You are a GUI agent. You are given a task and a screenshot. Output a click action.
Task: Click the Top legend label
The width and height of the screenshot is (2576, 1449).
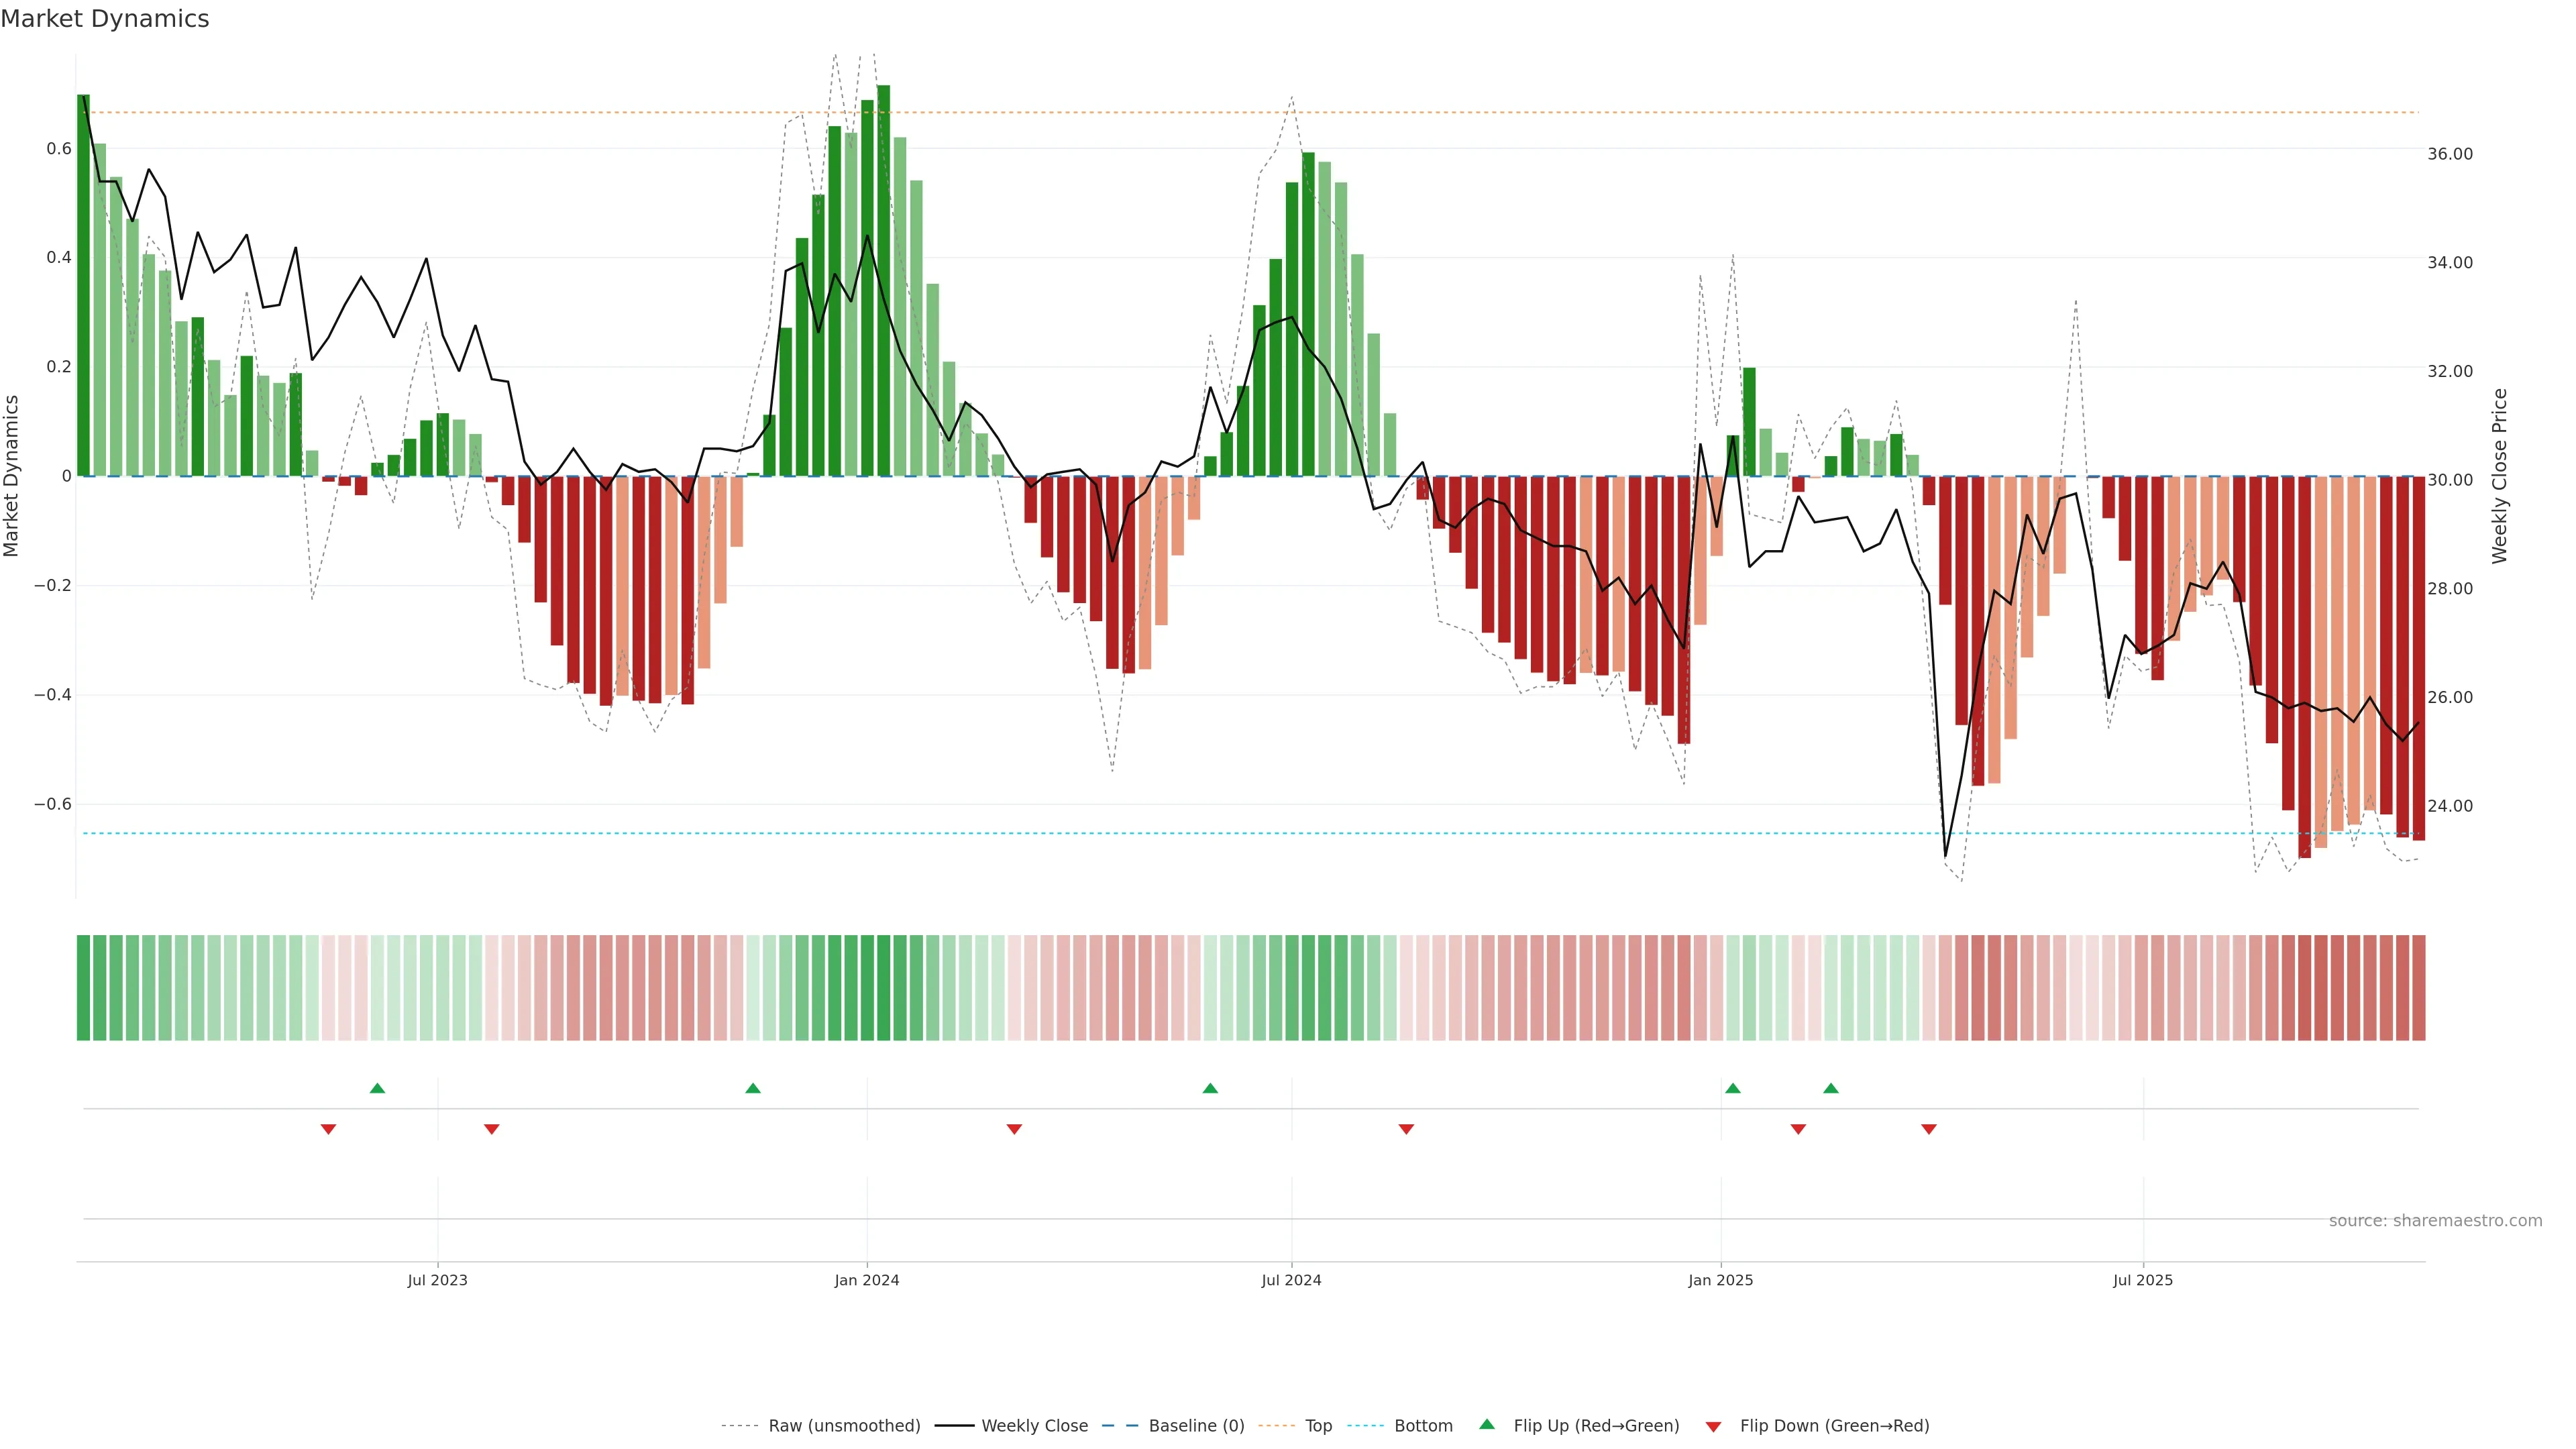[x=1318, y=1426]
